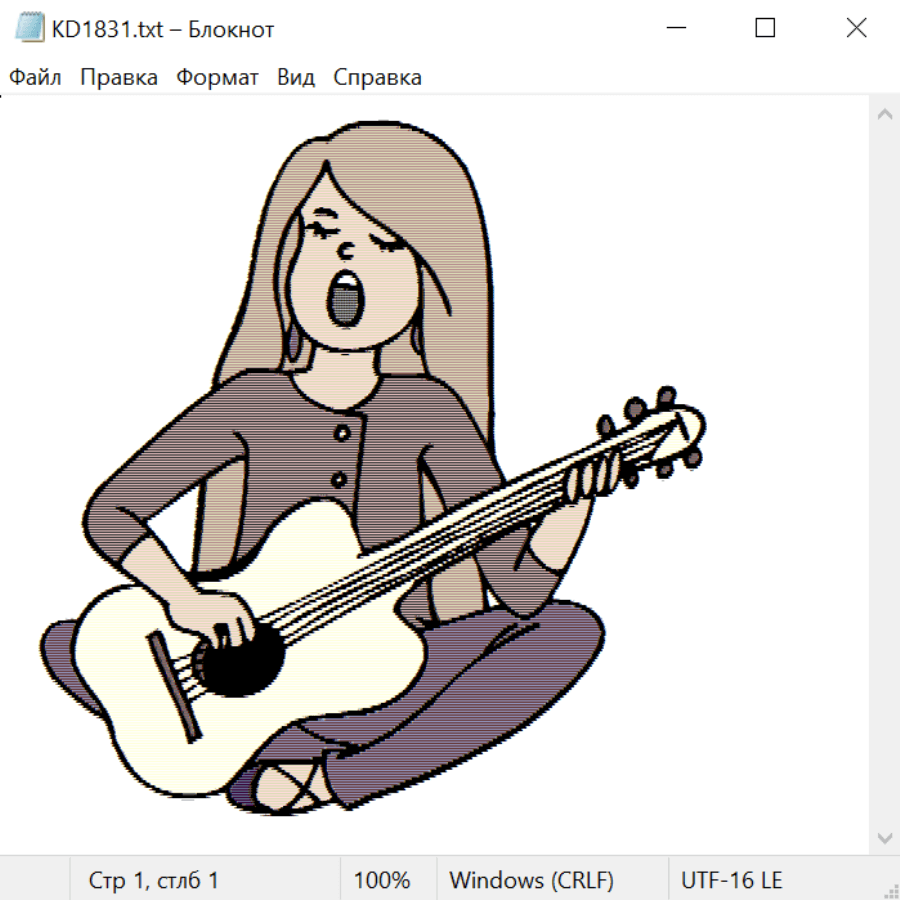Click the UTF-16 LE encoding indicator
900x900 pixels.
731,881
